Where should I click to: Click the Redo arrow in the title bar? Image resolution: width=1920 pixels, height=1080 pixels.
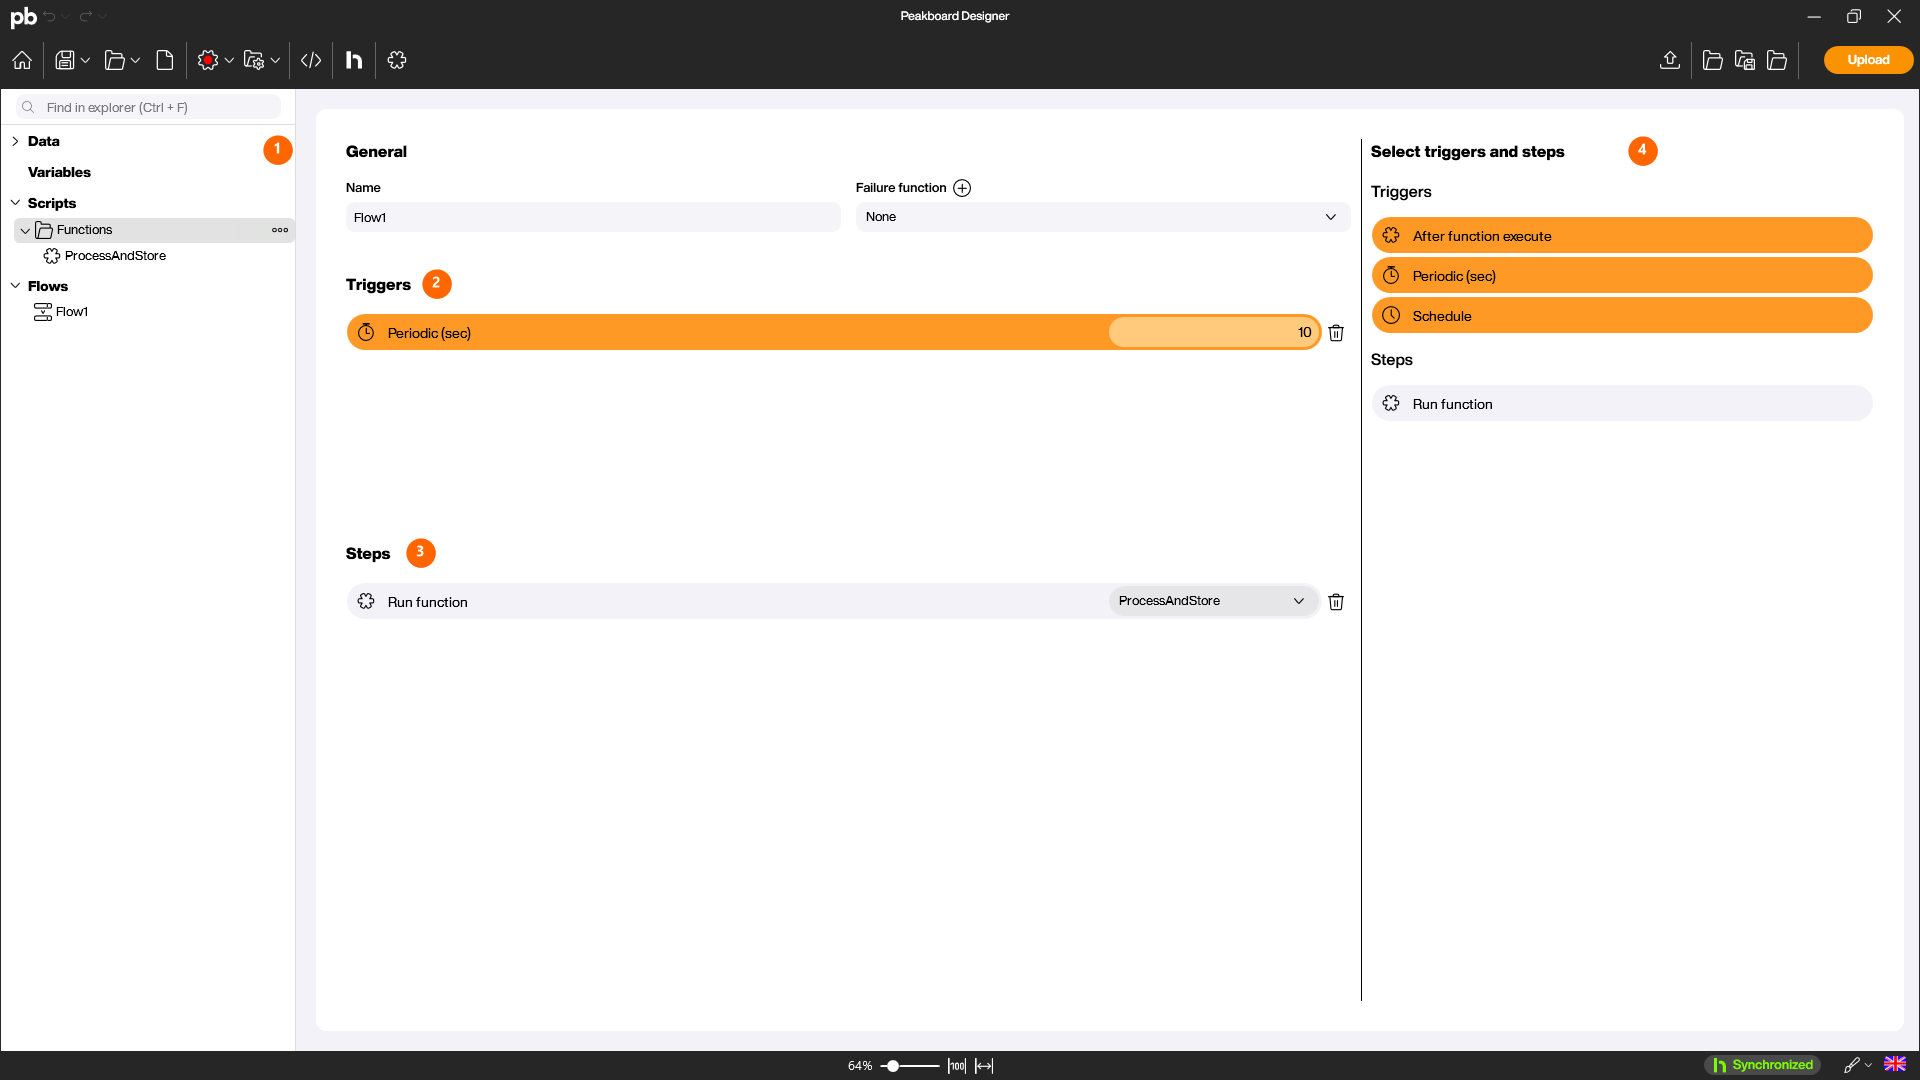point(86,16)
